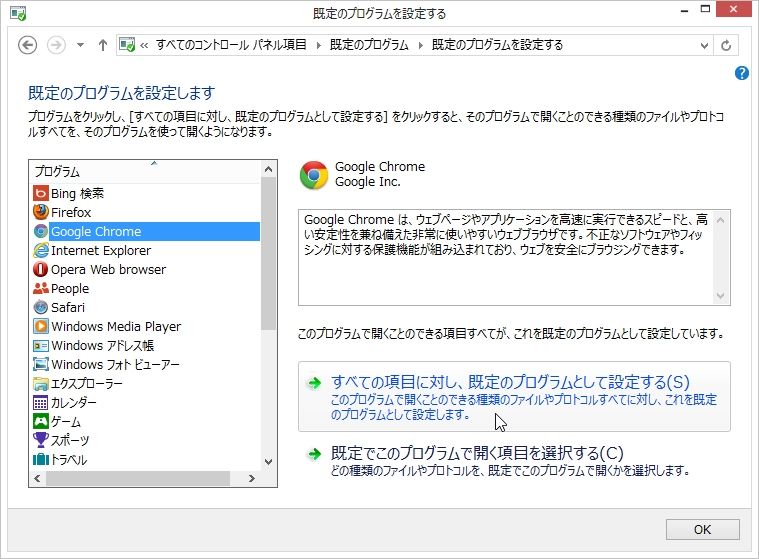
Task: Select the Firefox icon in the list
Action: (41, 212)
